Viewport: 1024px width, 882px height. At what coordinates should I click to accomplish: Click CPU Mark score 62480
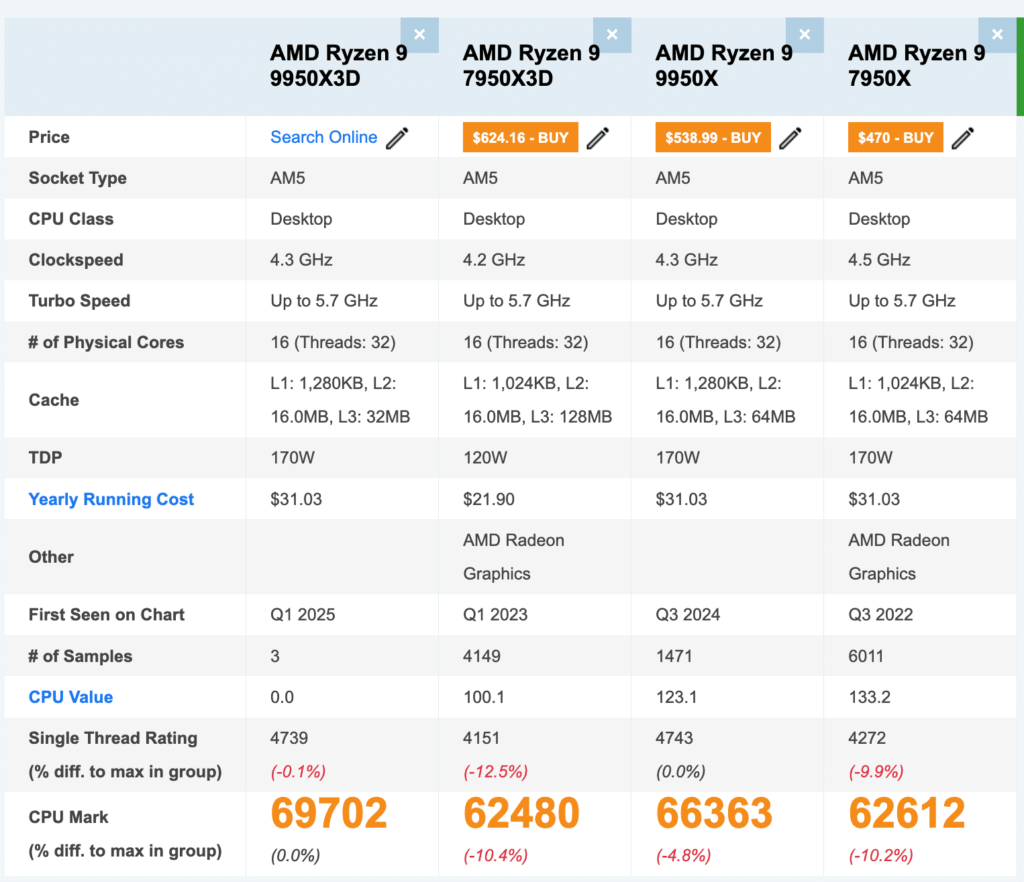coord(521,813)
